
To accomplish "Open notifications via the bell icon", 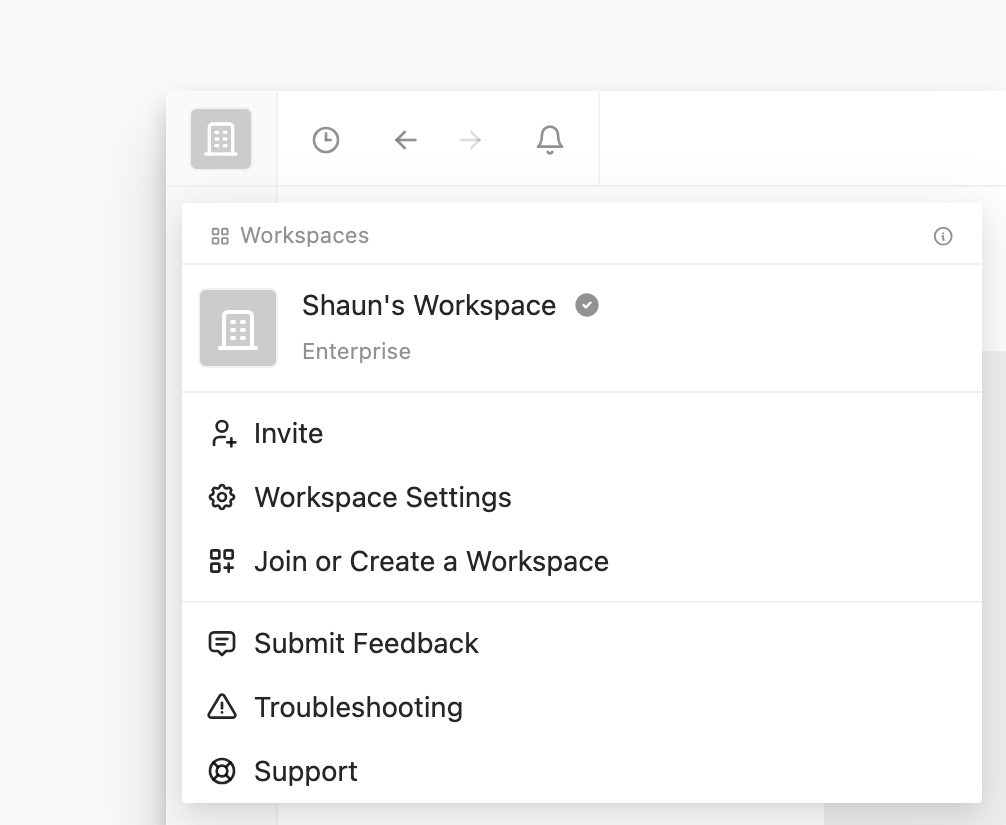I will [550, 140].
